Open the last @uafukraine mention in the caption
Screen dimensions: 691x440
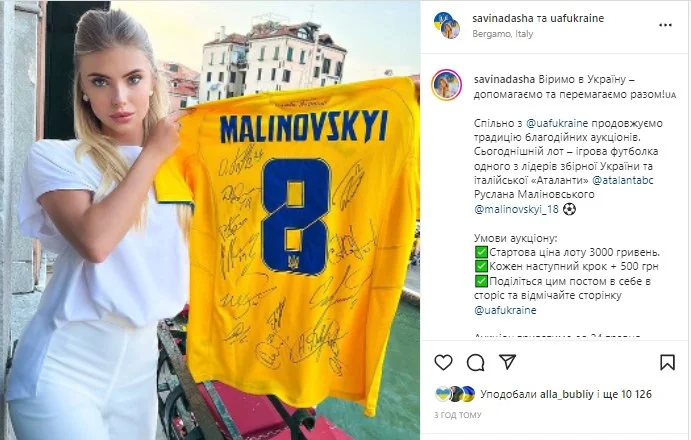(505, 310)
